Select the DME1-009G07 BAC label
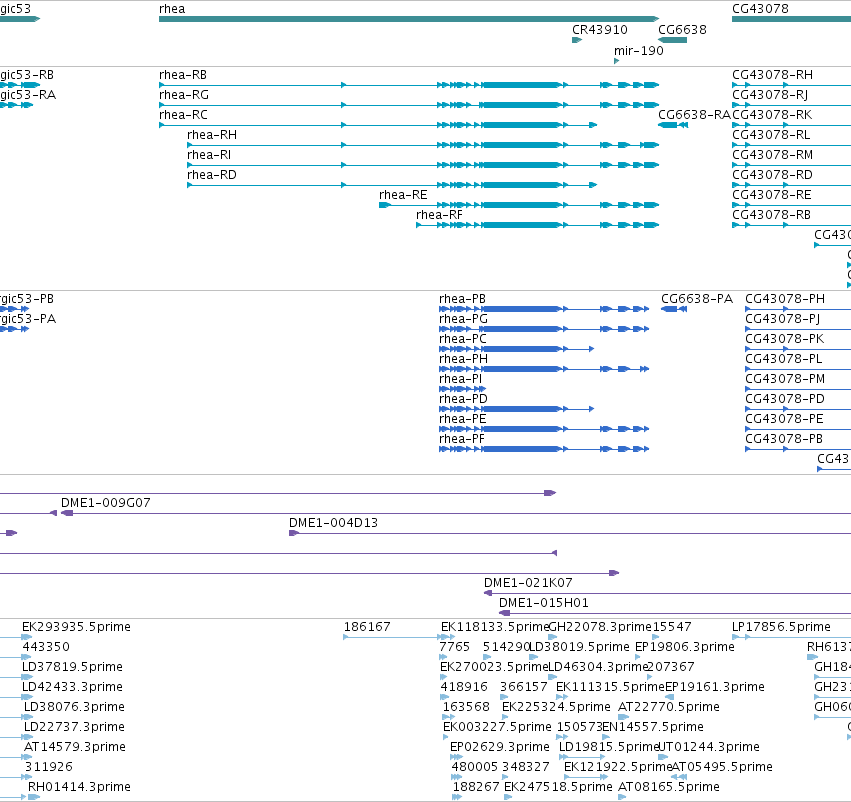 [106, 503]
